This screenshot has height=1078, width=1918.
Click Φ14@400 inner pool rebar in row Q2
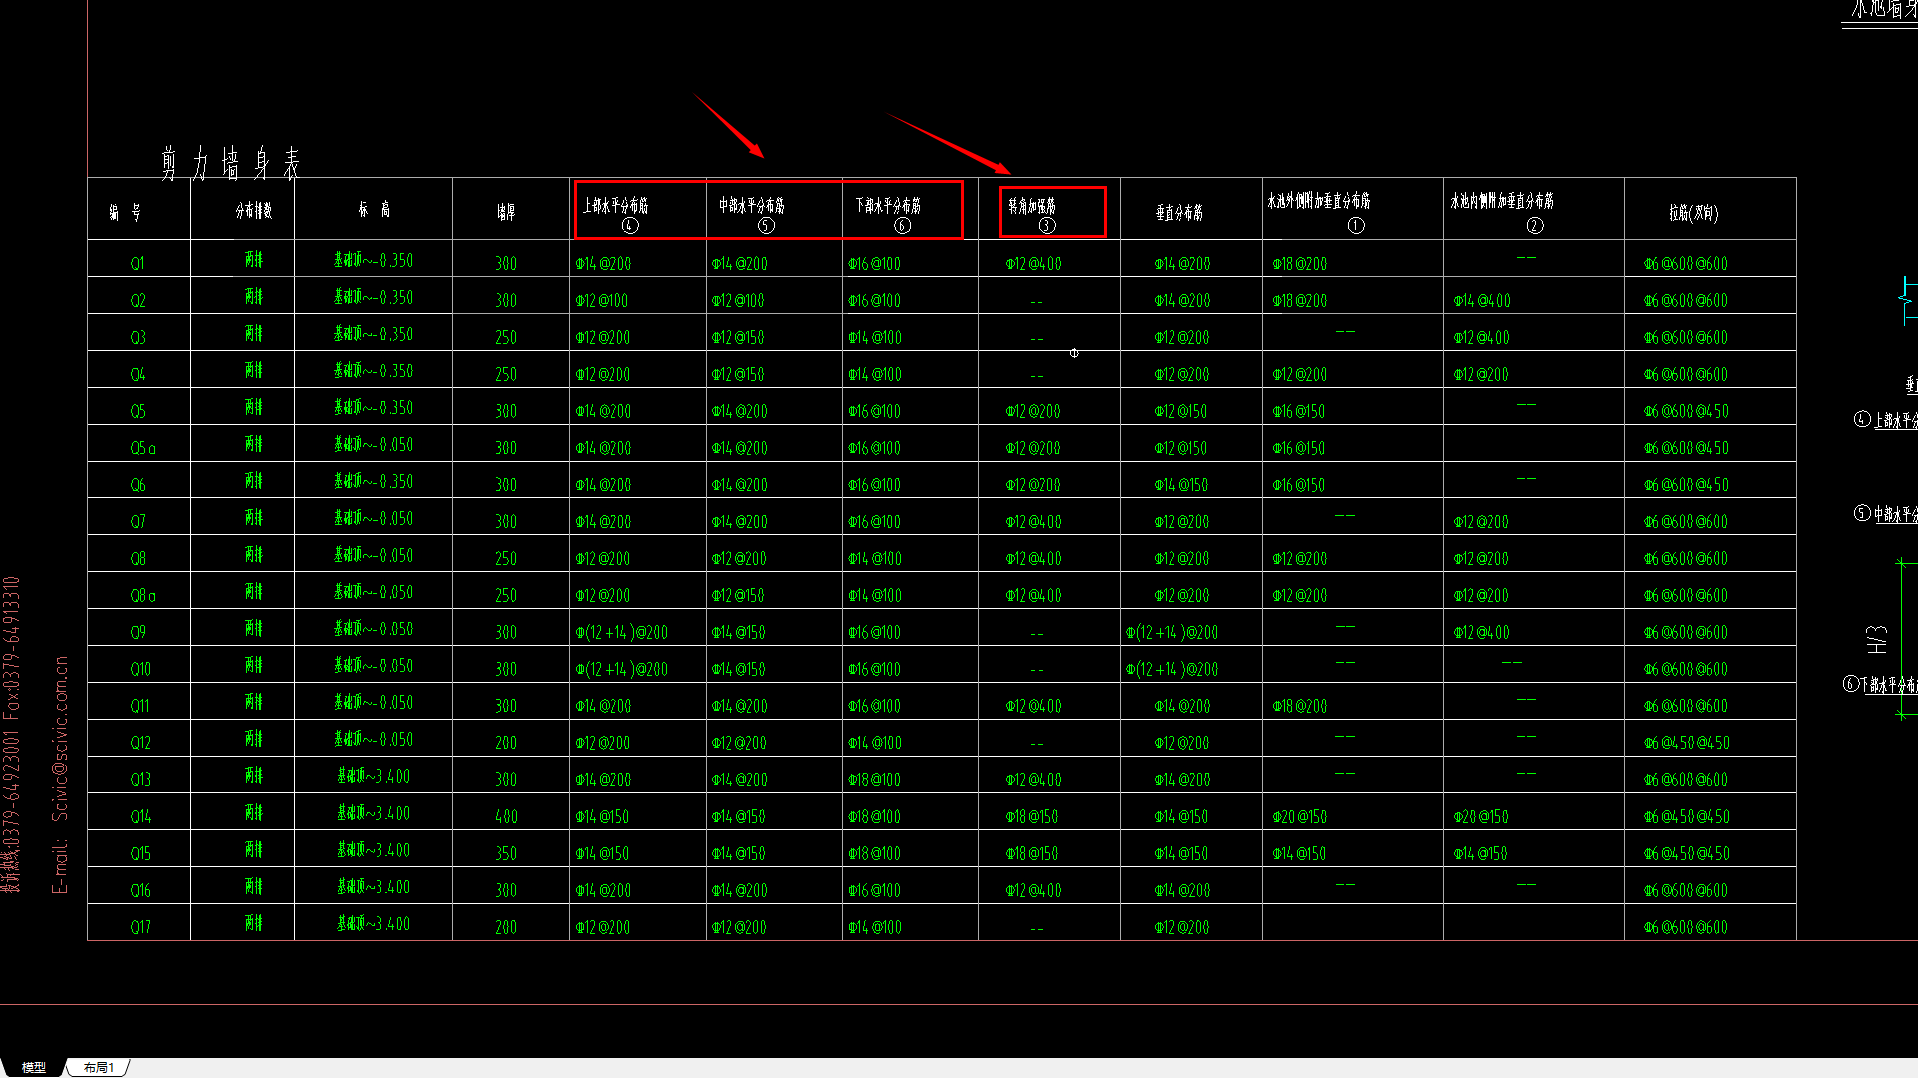coord(1482,301)
